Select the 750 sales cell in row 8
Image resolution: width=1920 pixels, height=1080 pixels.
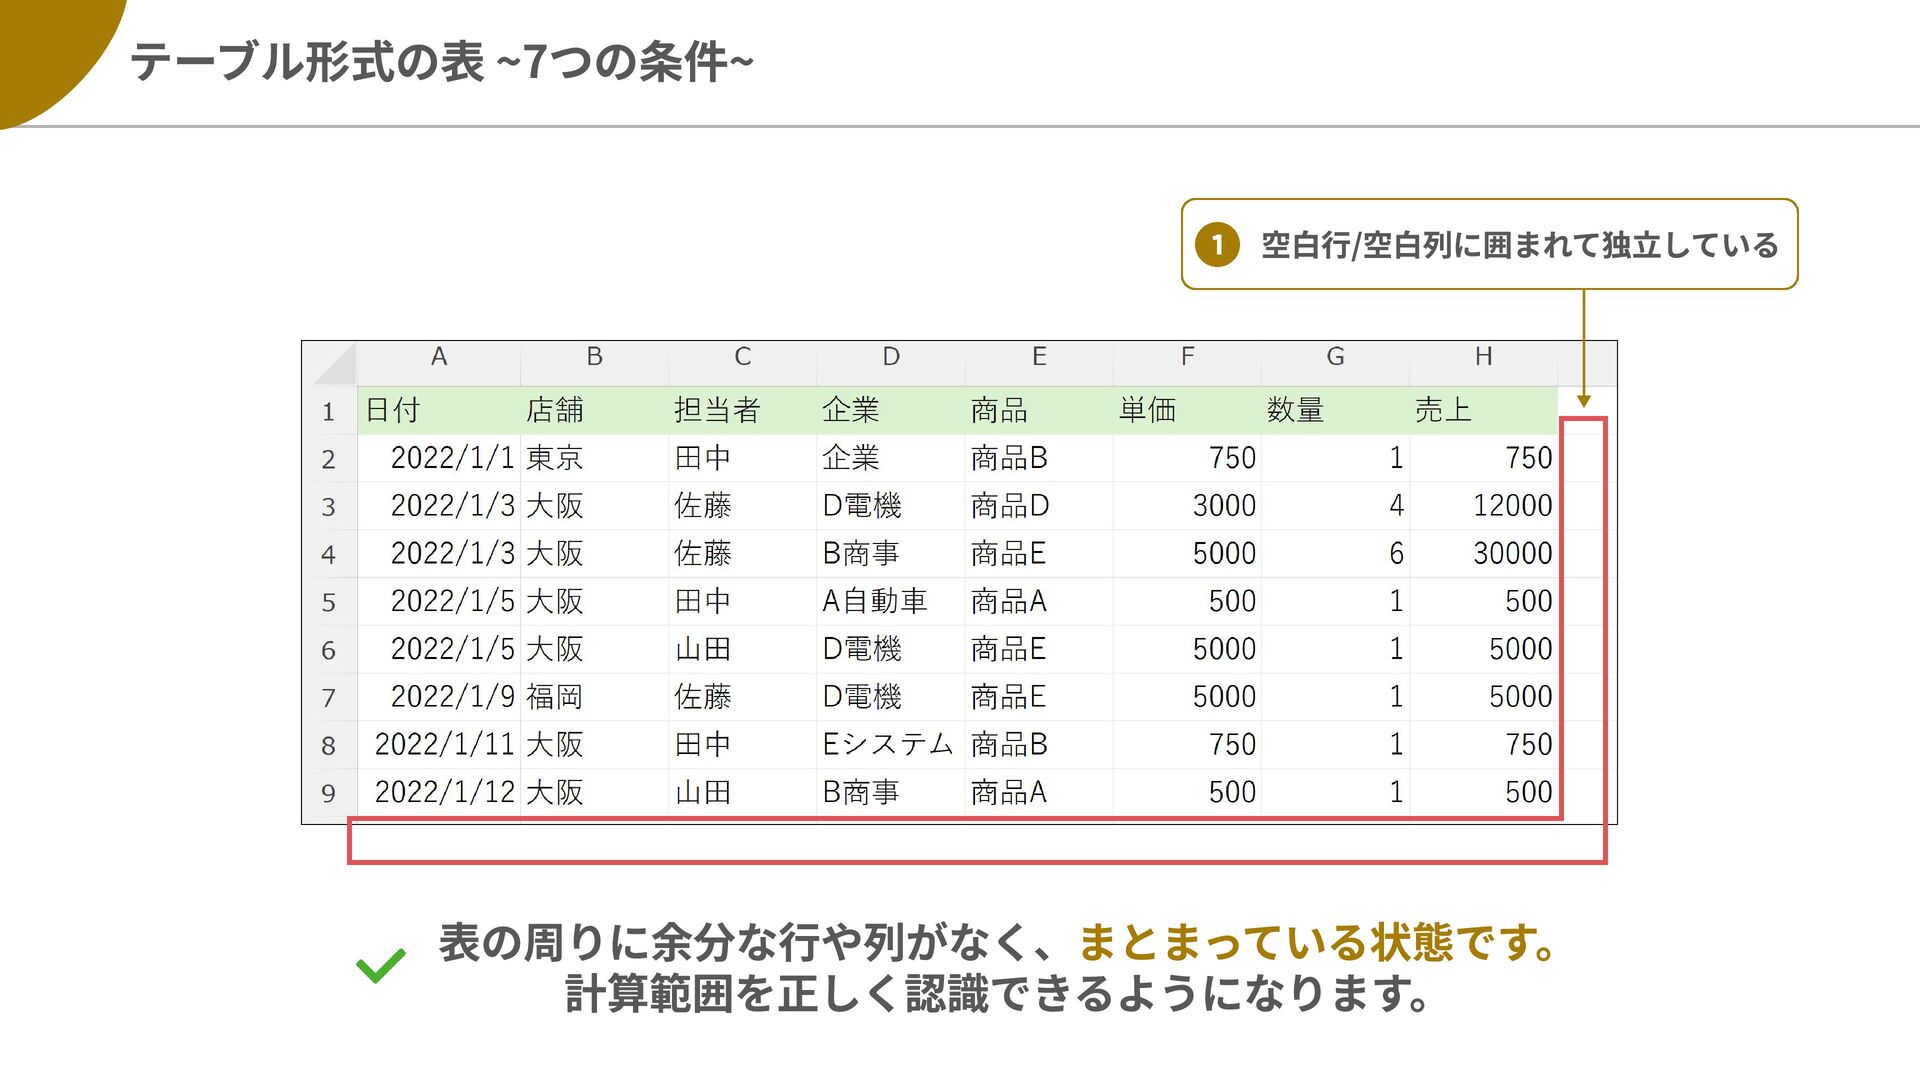(1484, 745)
